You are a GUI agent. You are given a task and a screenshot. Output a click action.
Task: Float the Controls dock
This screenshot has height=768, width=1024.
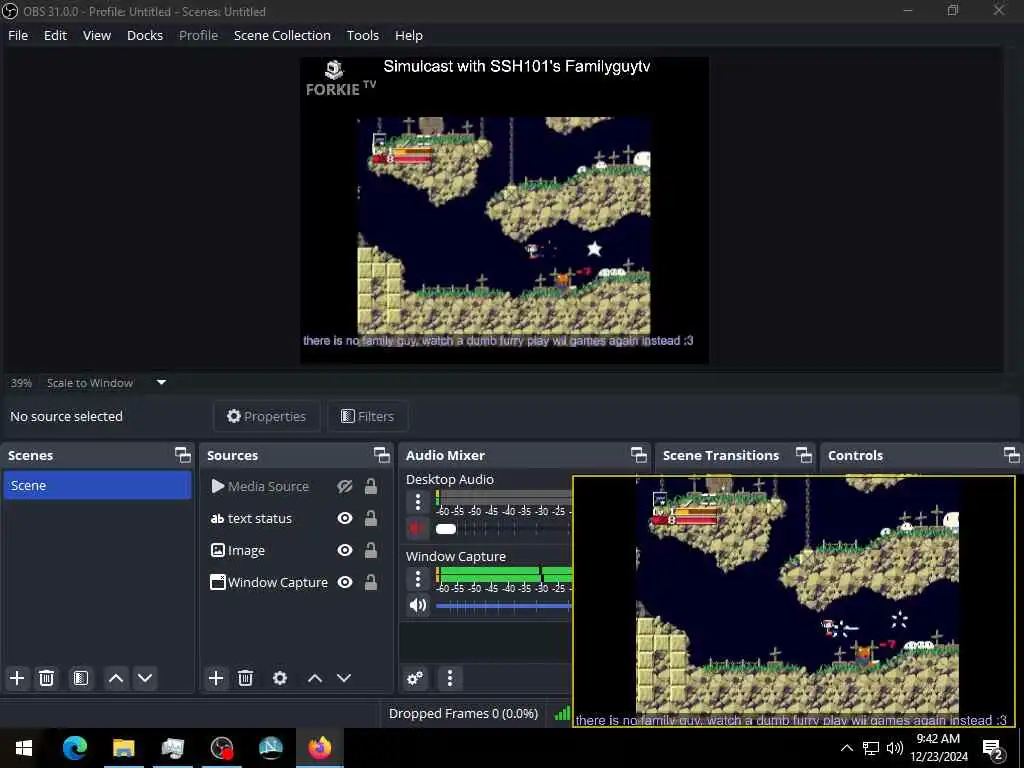point(1011,455)
